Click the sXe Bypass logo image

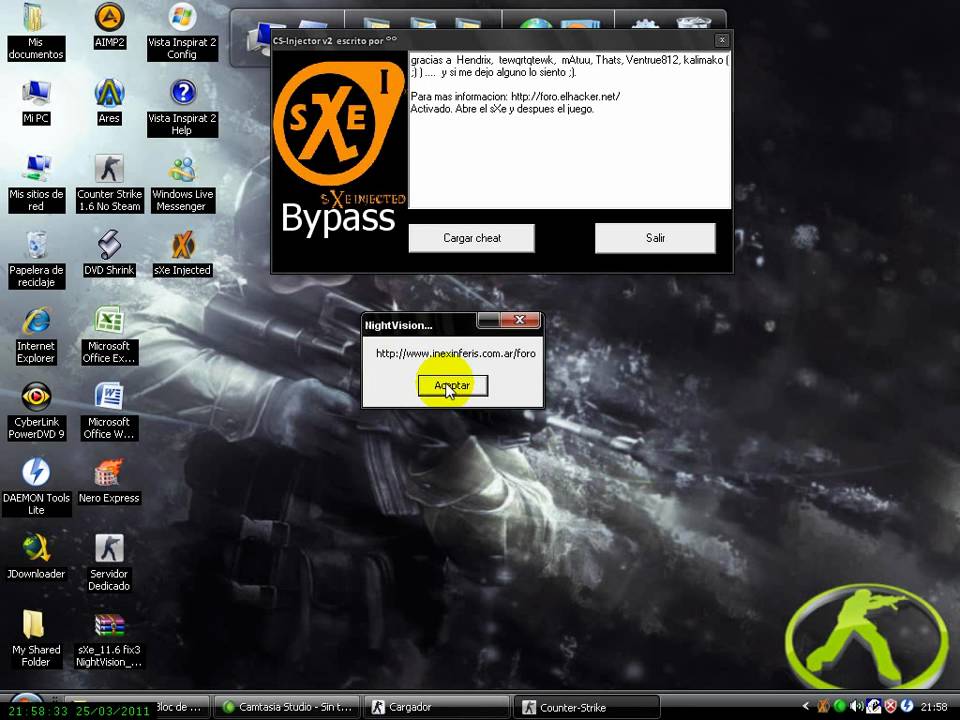point(340,147)
